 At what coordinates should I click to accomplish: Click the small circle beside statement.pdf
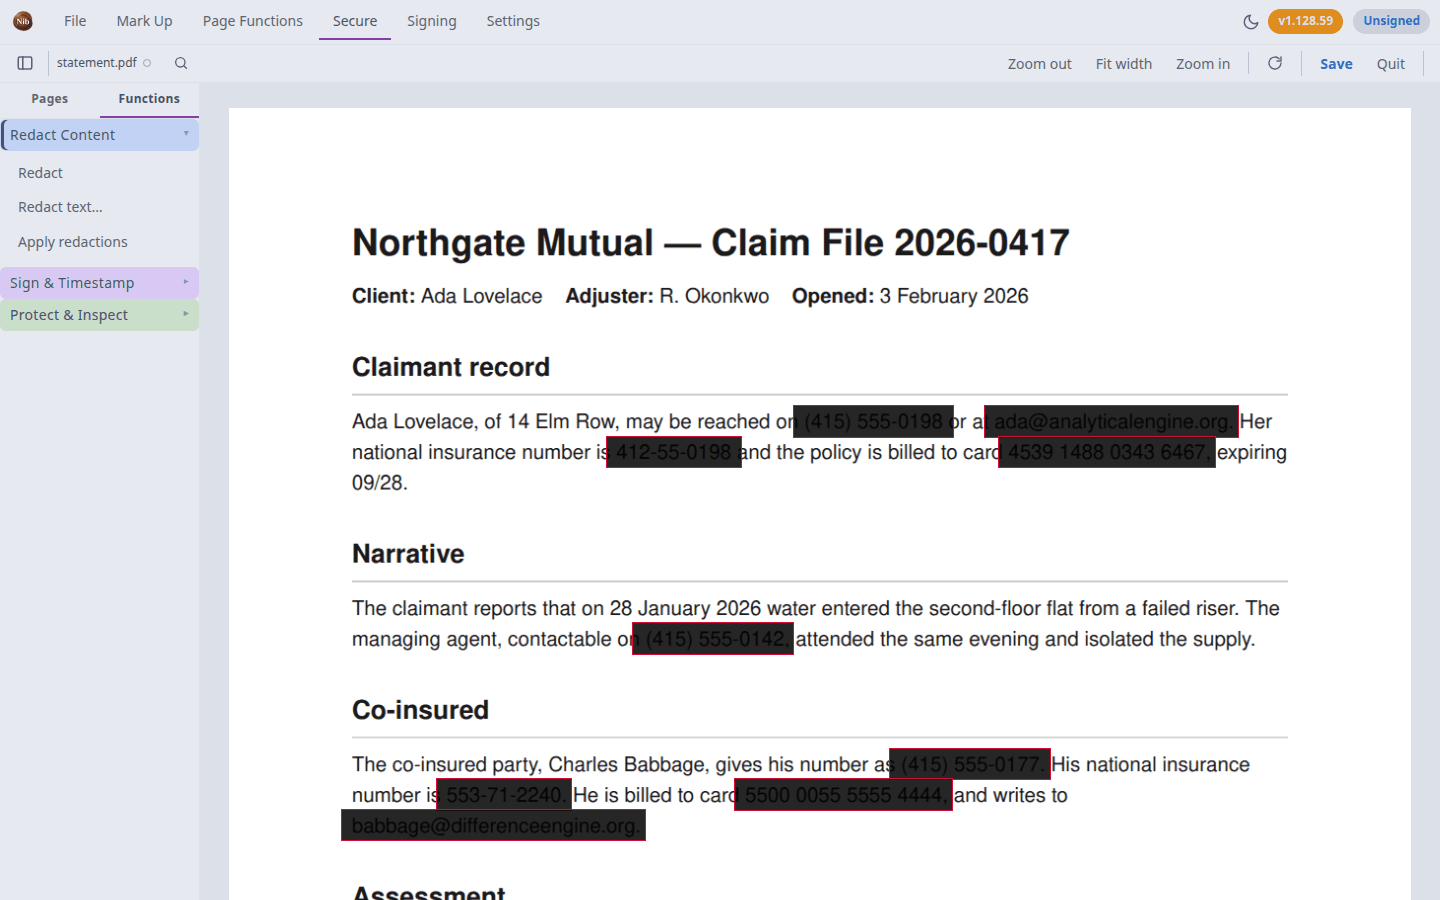pos(147,63)
